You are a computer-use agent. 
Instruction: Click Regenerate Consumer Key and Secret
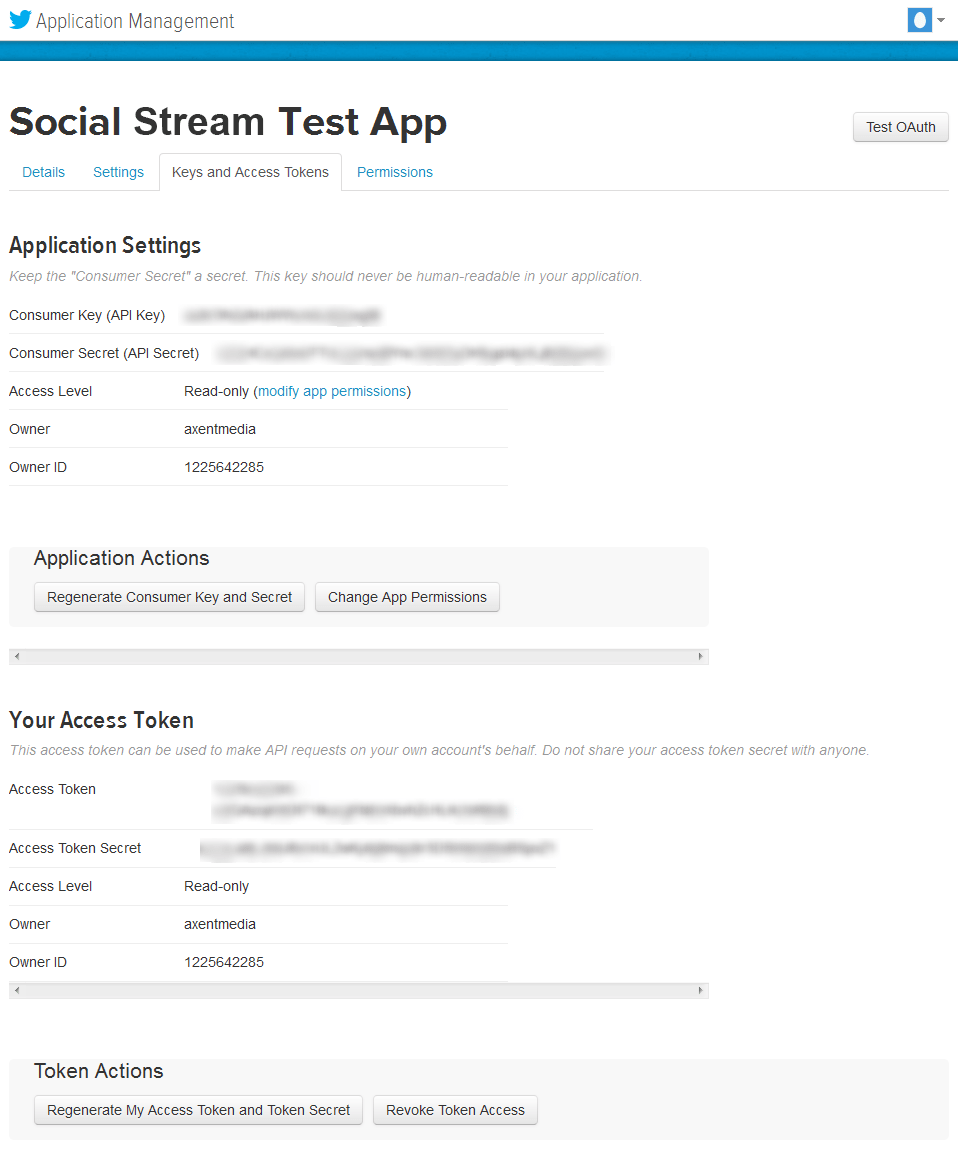pos(169,597)
